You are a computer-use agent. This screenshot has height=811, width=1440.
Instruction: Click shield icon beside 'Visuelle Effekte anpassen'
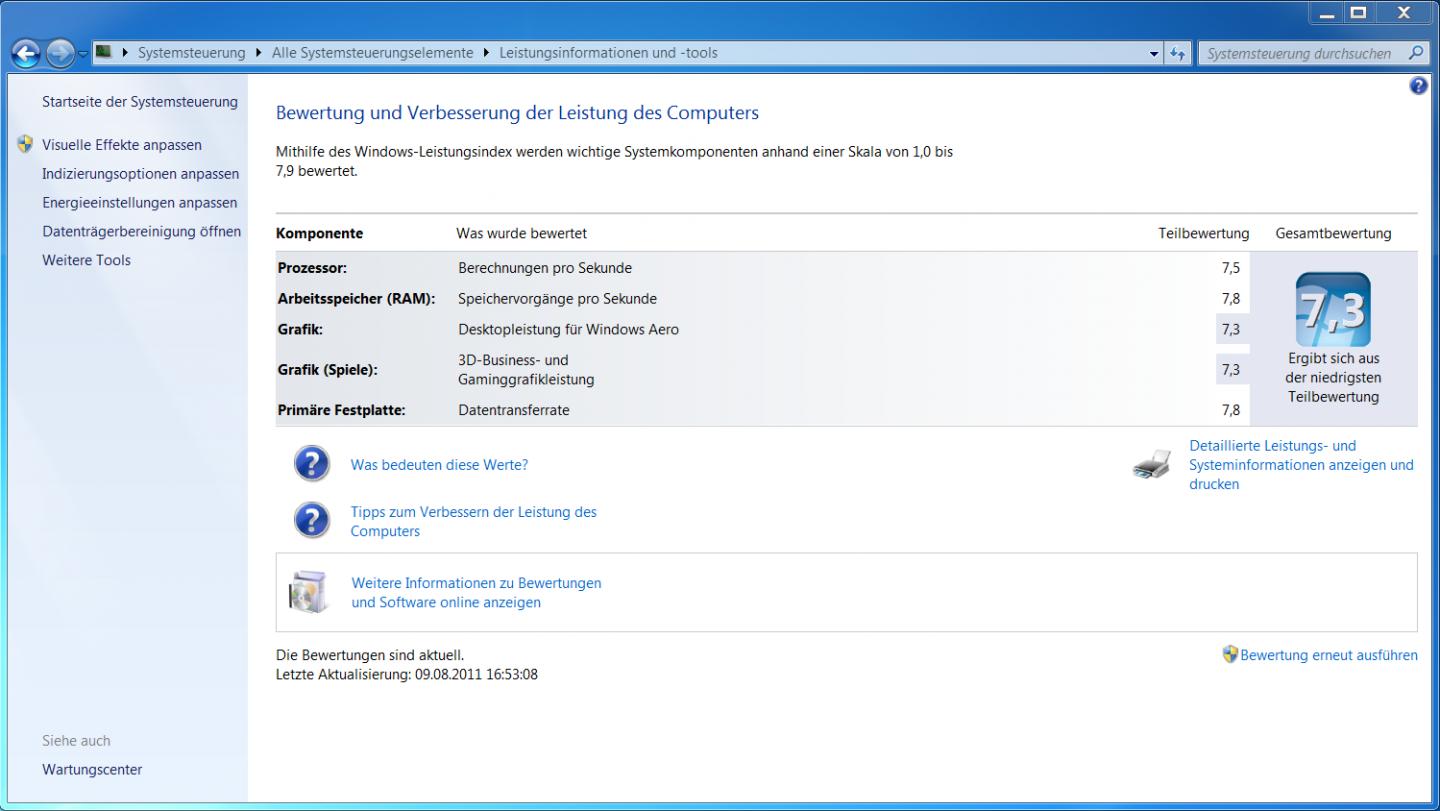26,145
